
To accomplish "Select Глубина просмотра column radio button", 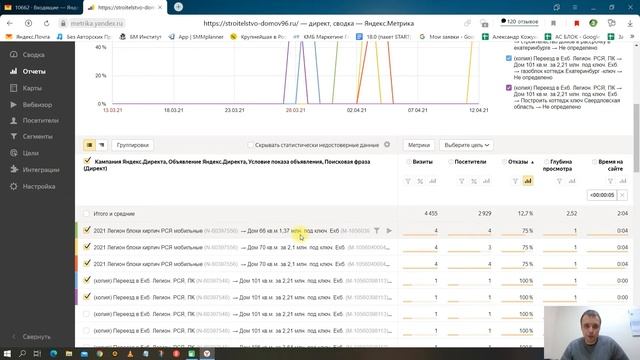I will click(546, 162).
